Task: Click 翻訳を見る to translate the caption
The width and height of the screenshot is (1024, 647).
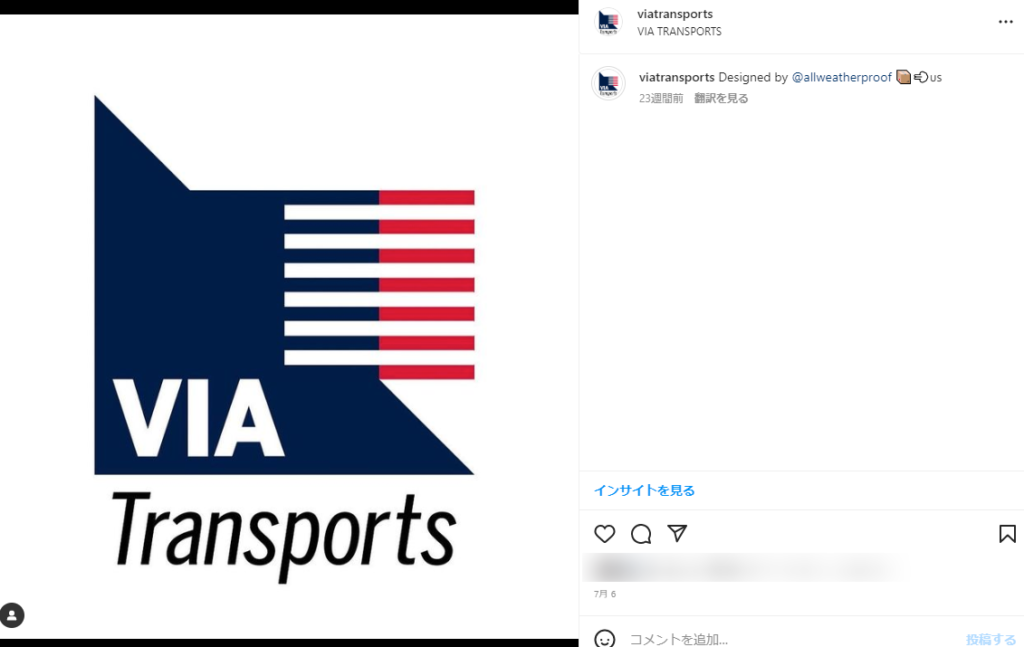Action: 721,98
